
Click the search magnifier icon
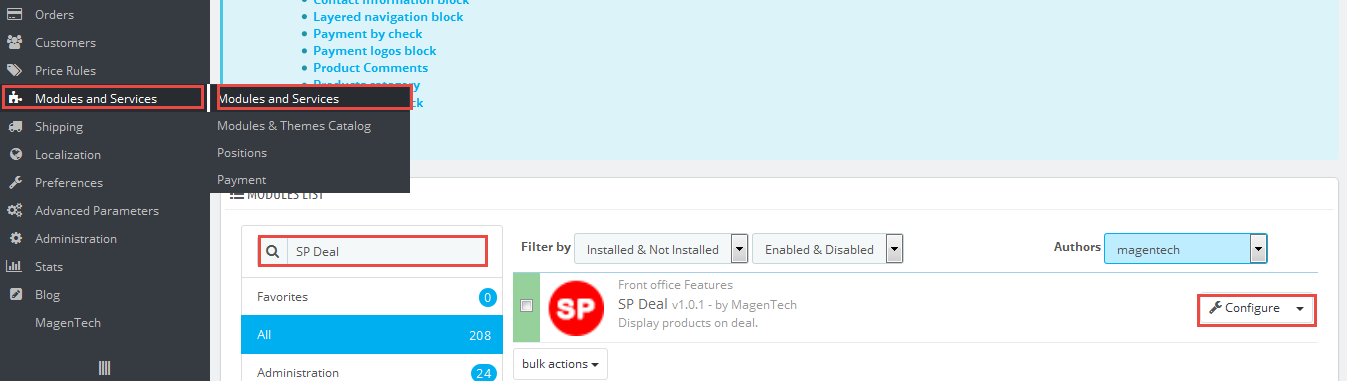273,251
